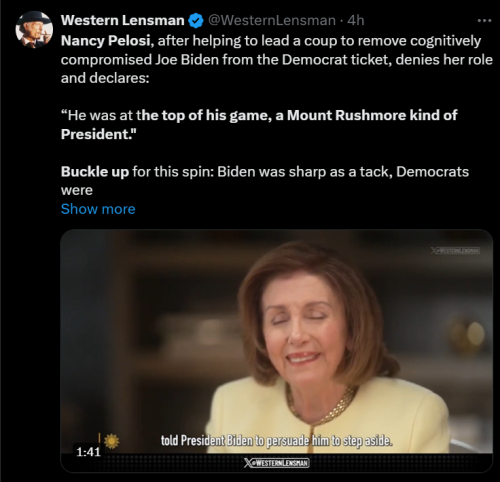
Task: Open the Western Lensman display name
Action: [x=122, y=20]
